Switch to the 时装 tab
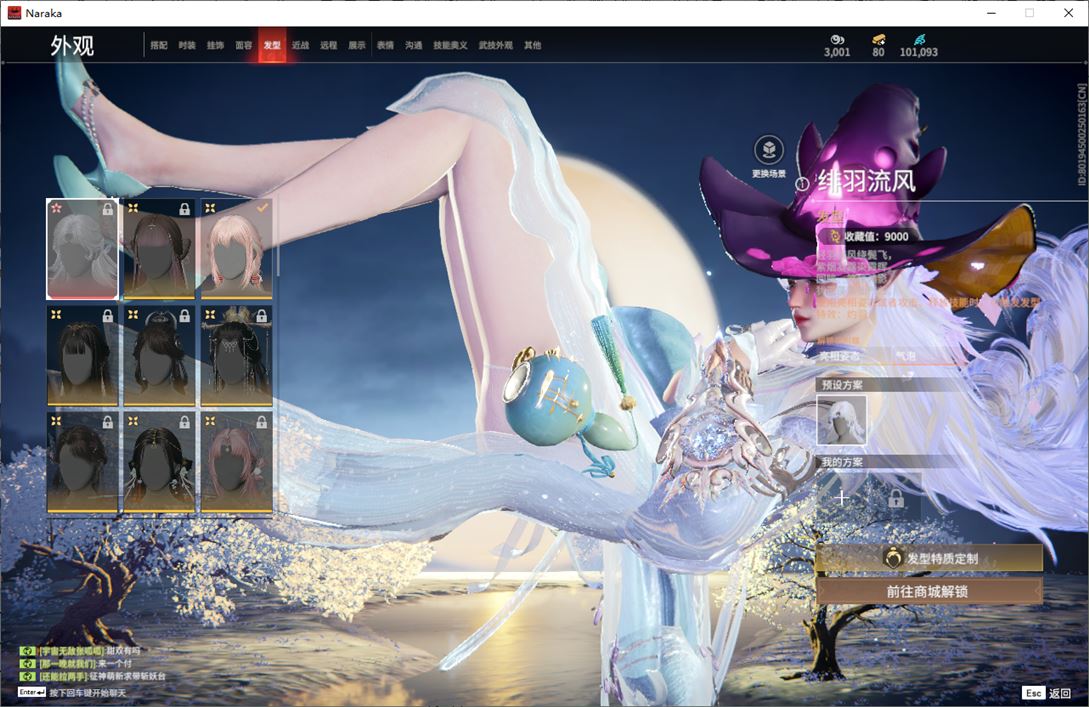Viewport: 1089px width, 707px height. 187,45
